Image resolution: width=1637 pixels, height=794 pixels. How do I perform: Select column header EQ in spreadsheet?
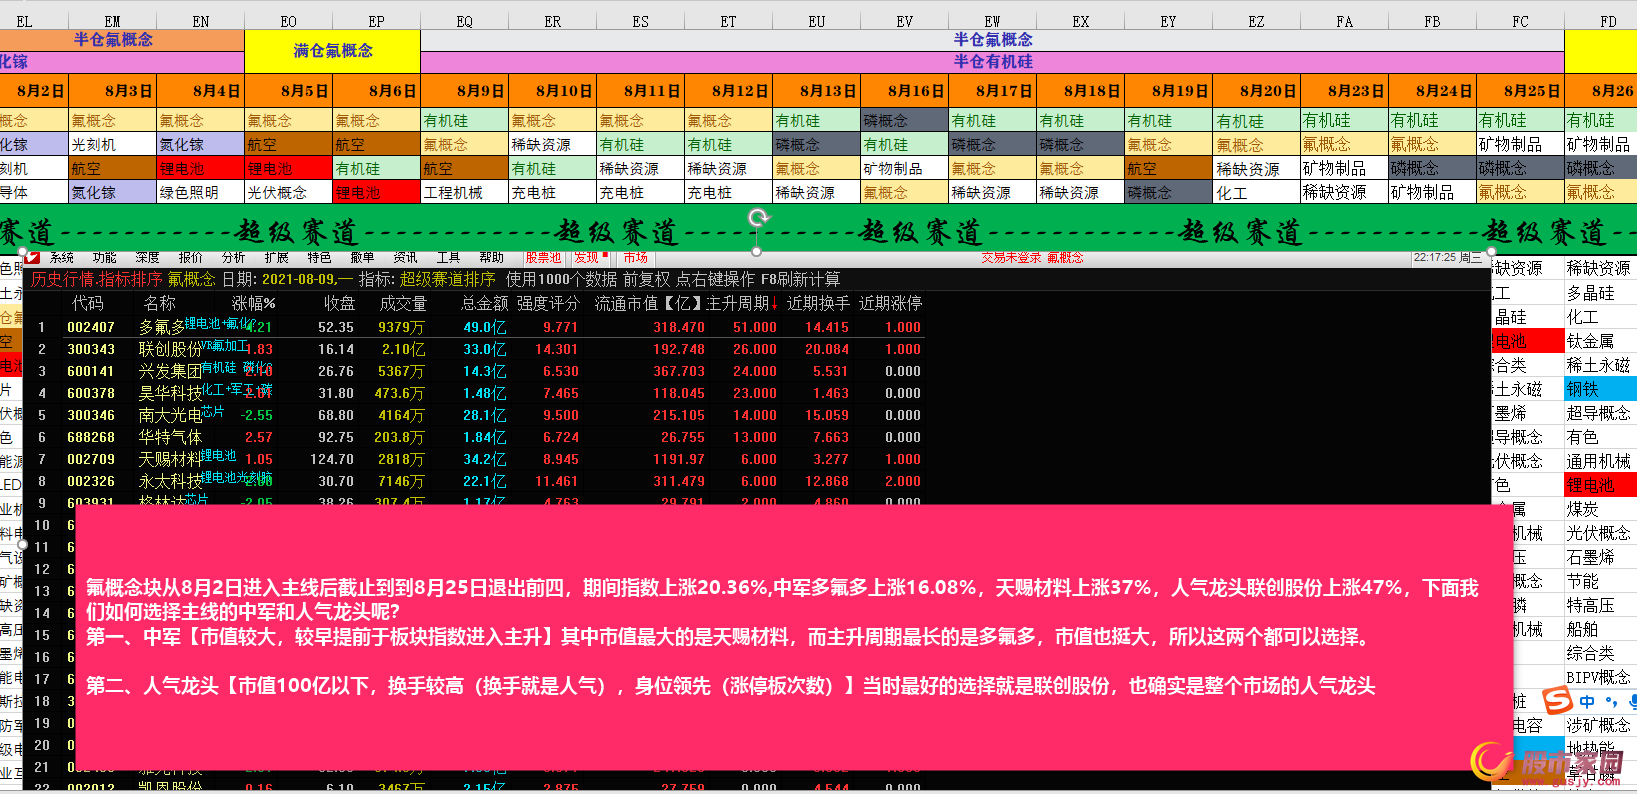point(464,21)
